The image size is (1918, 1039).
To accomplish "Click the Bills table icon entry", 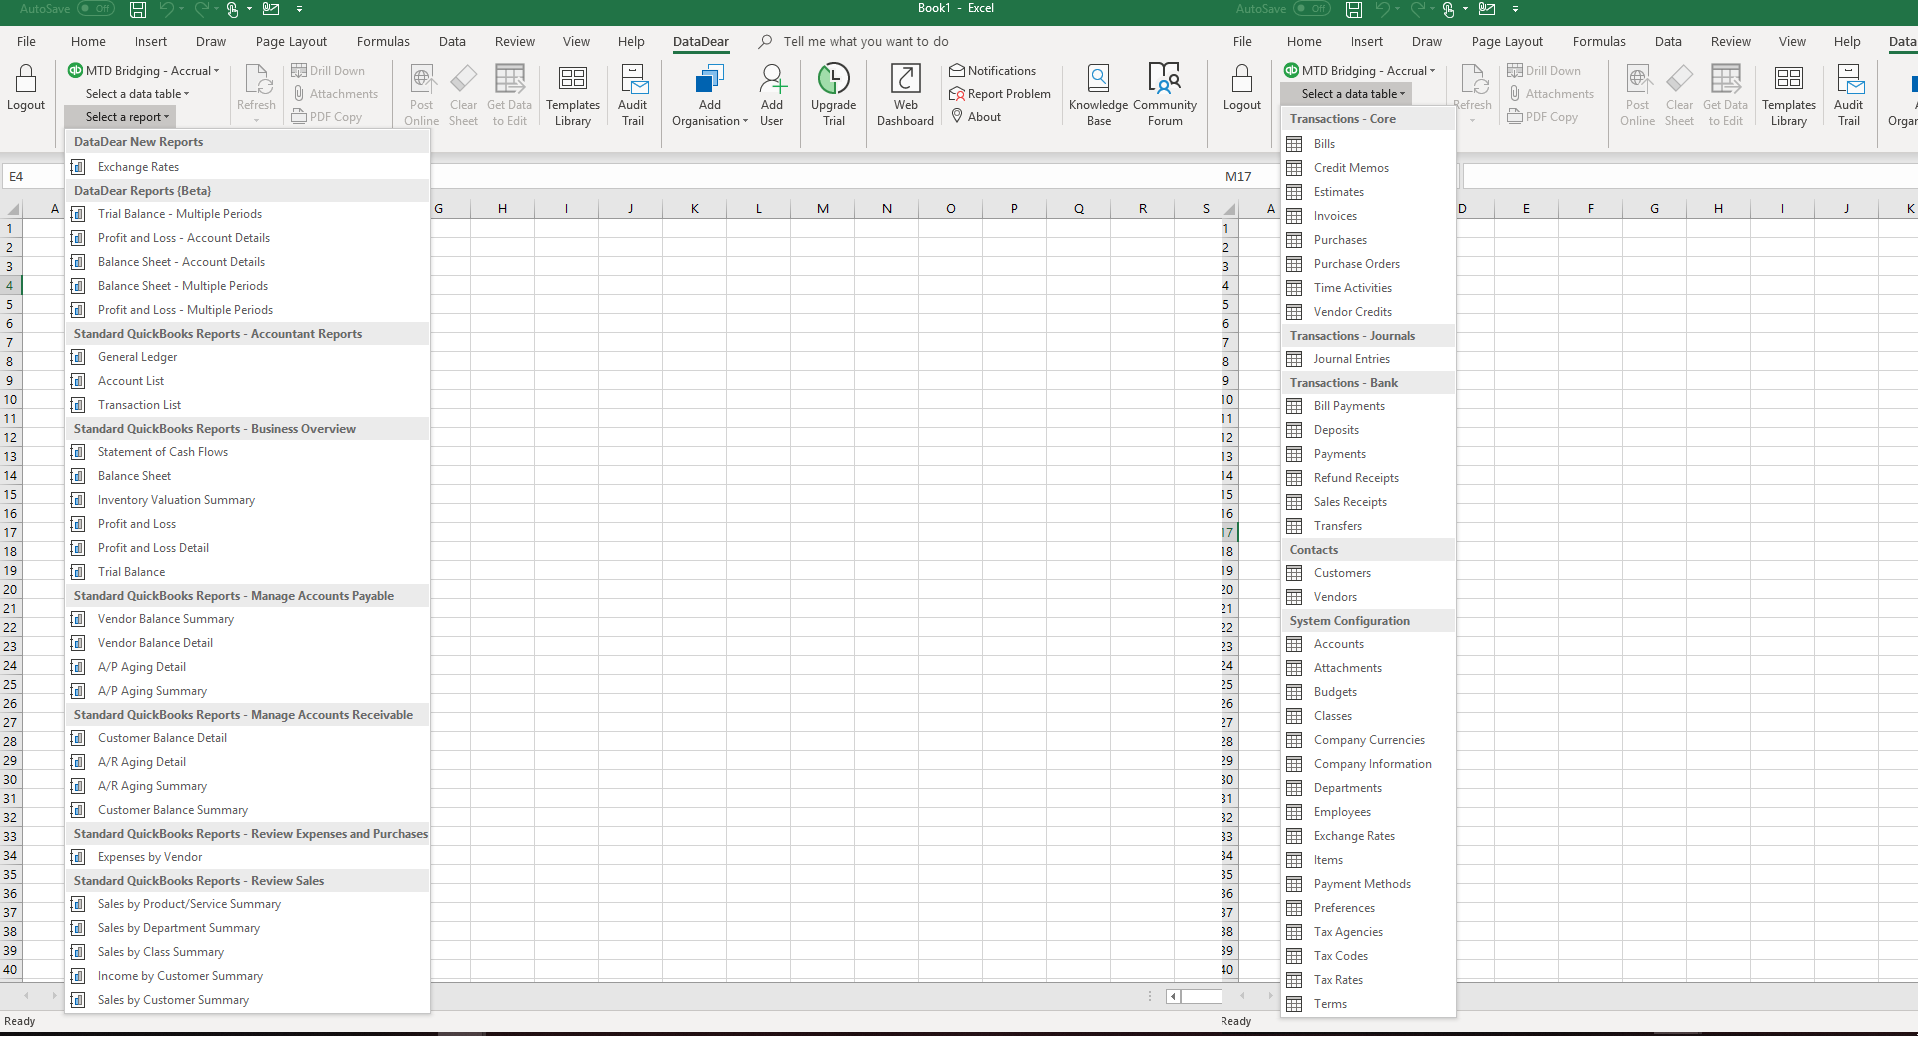I will 1368,144.
